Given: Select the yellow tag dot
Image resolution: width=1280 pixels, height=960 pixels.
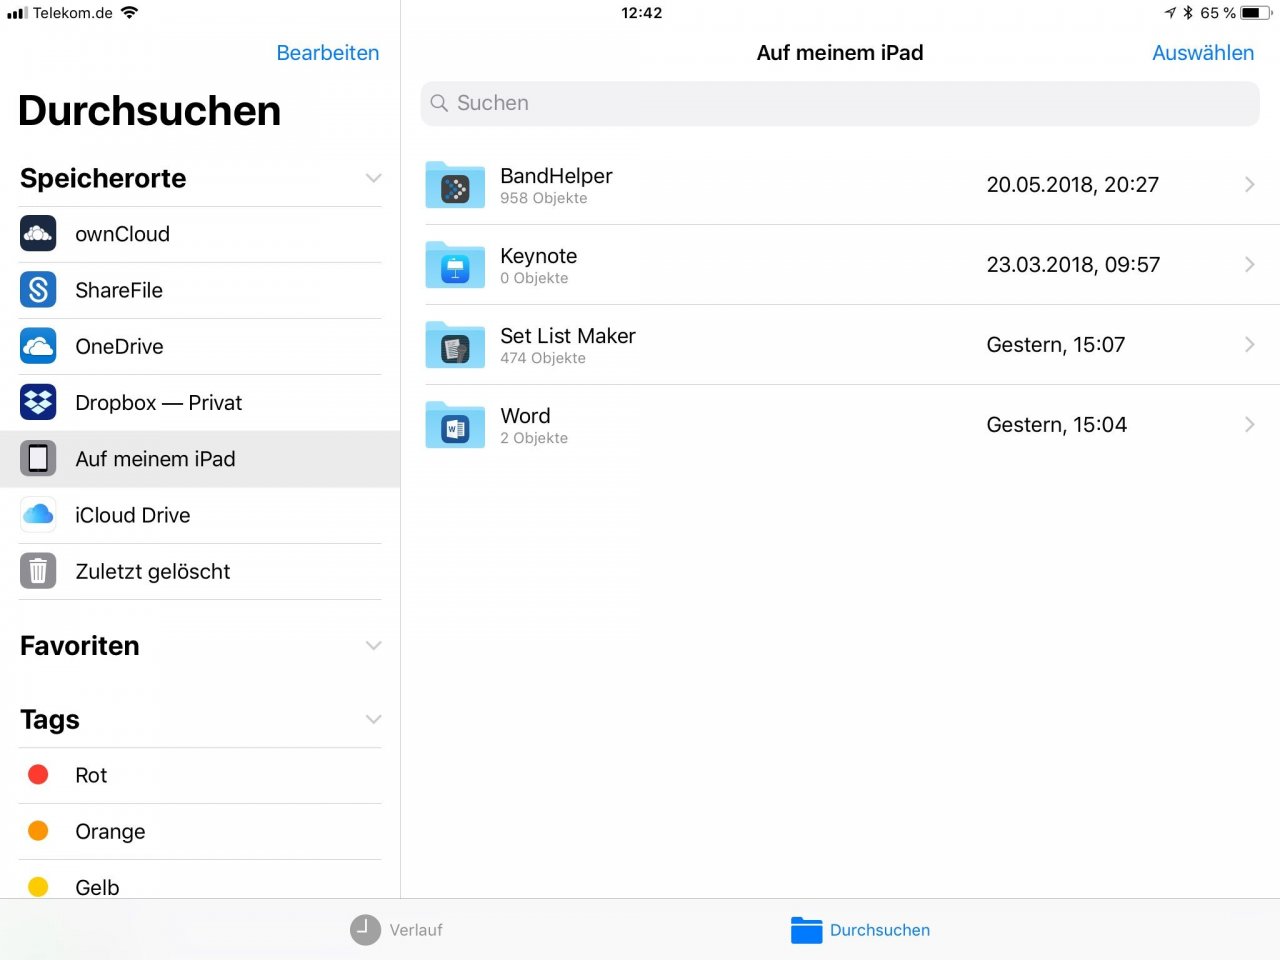Looking at the screenshot, I should pos(38,887).
